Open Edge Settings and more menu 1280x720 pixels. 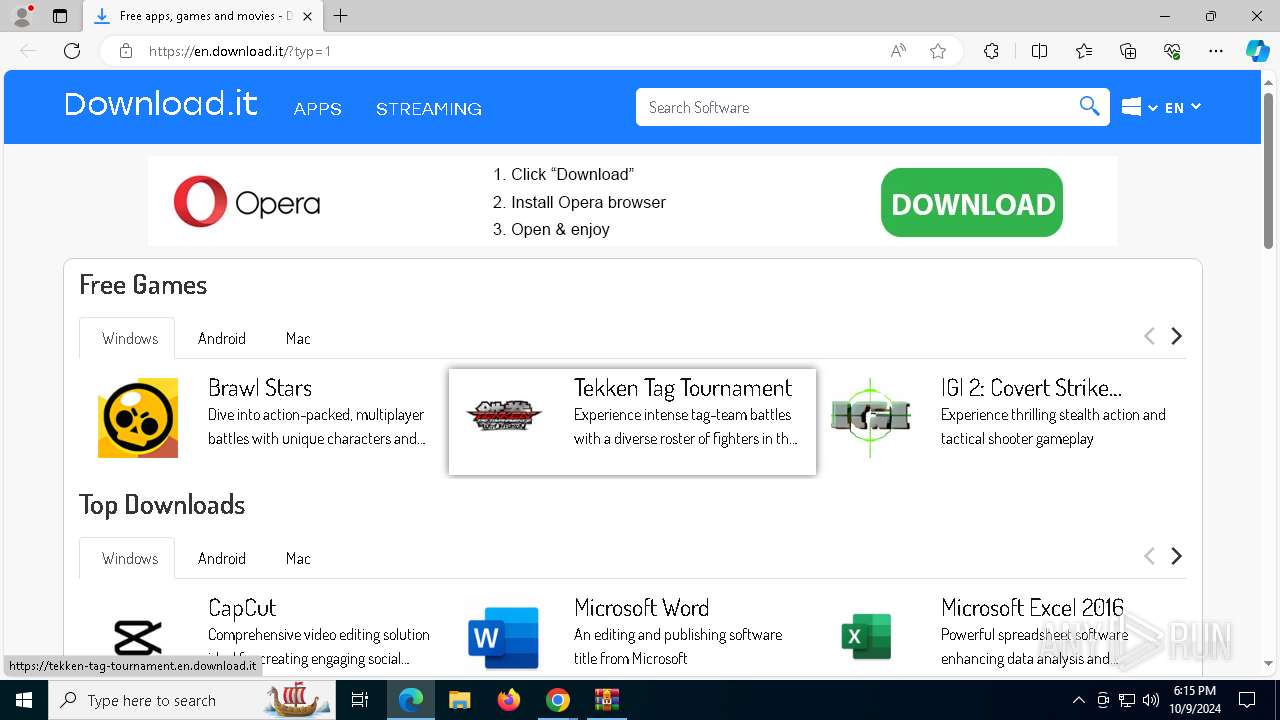(x=1216, y=51)
